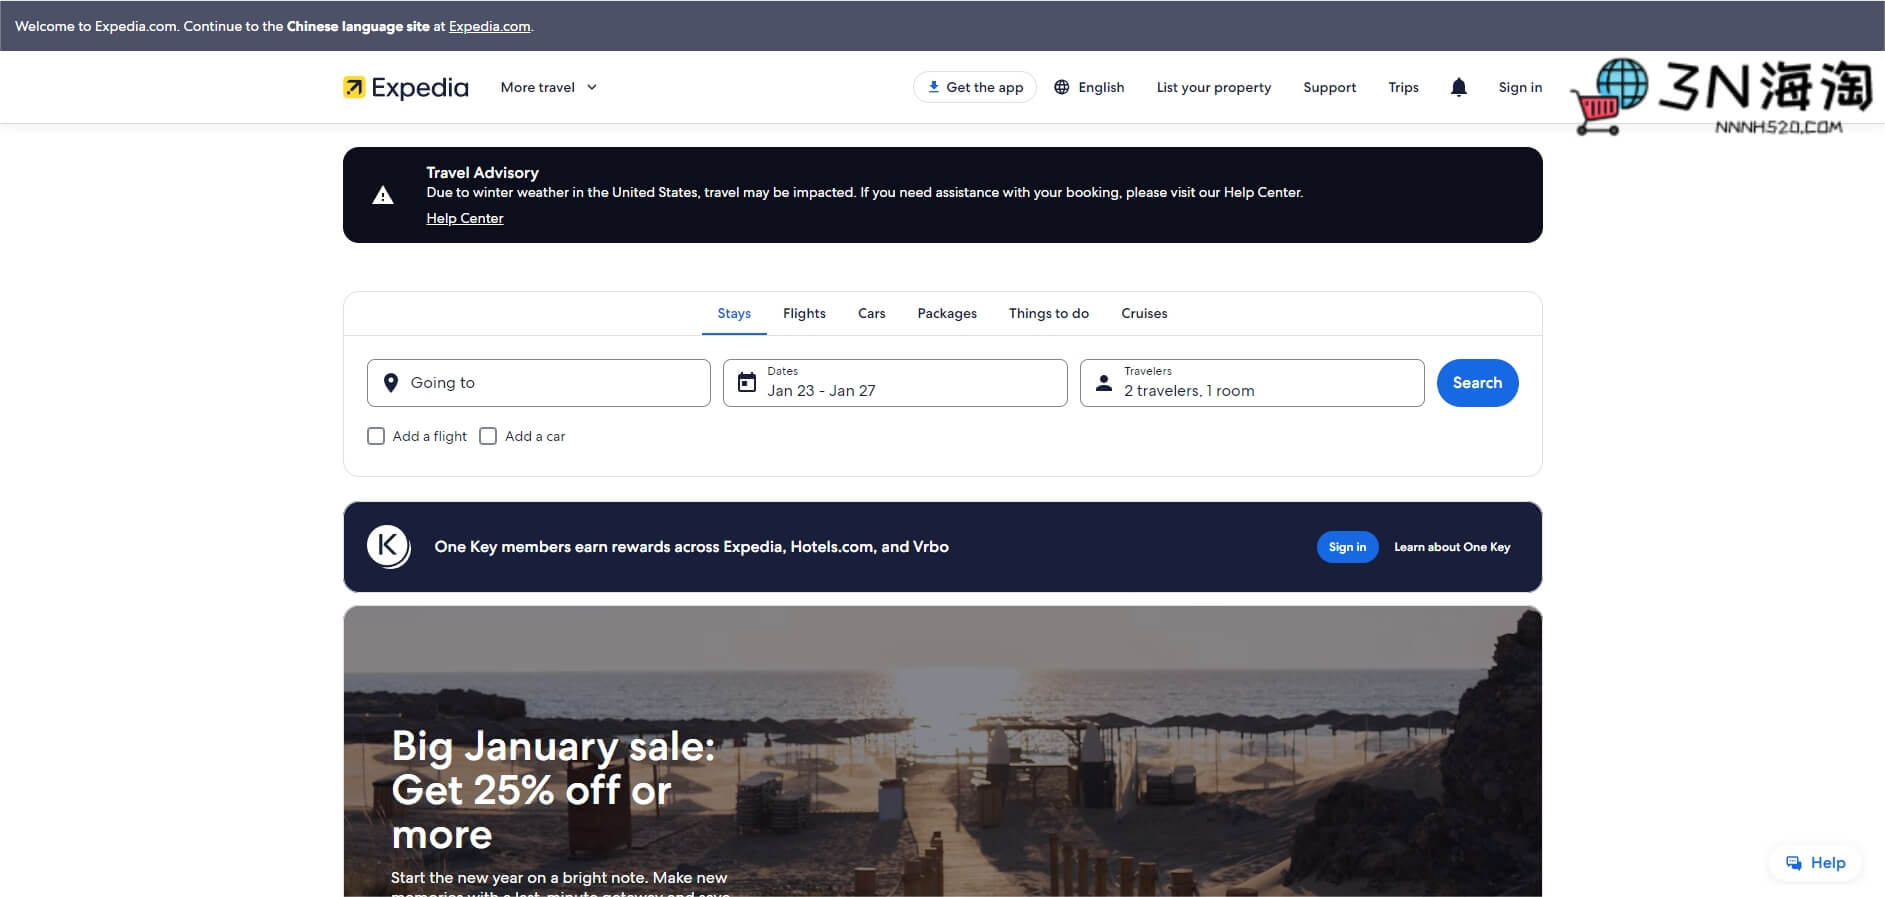Click the blue Search button

(1477, 383)
